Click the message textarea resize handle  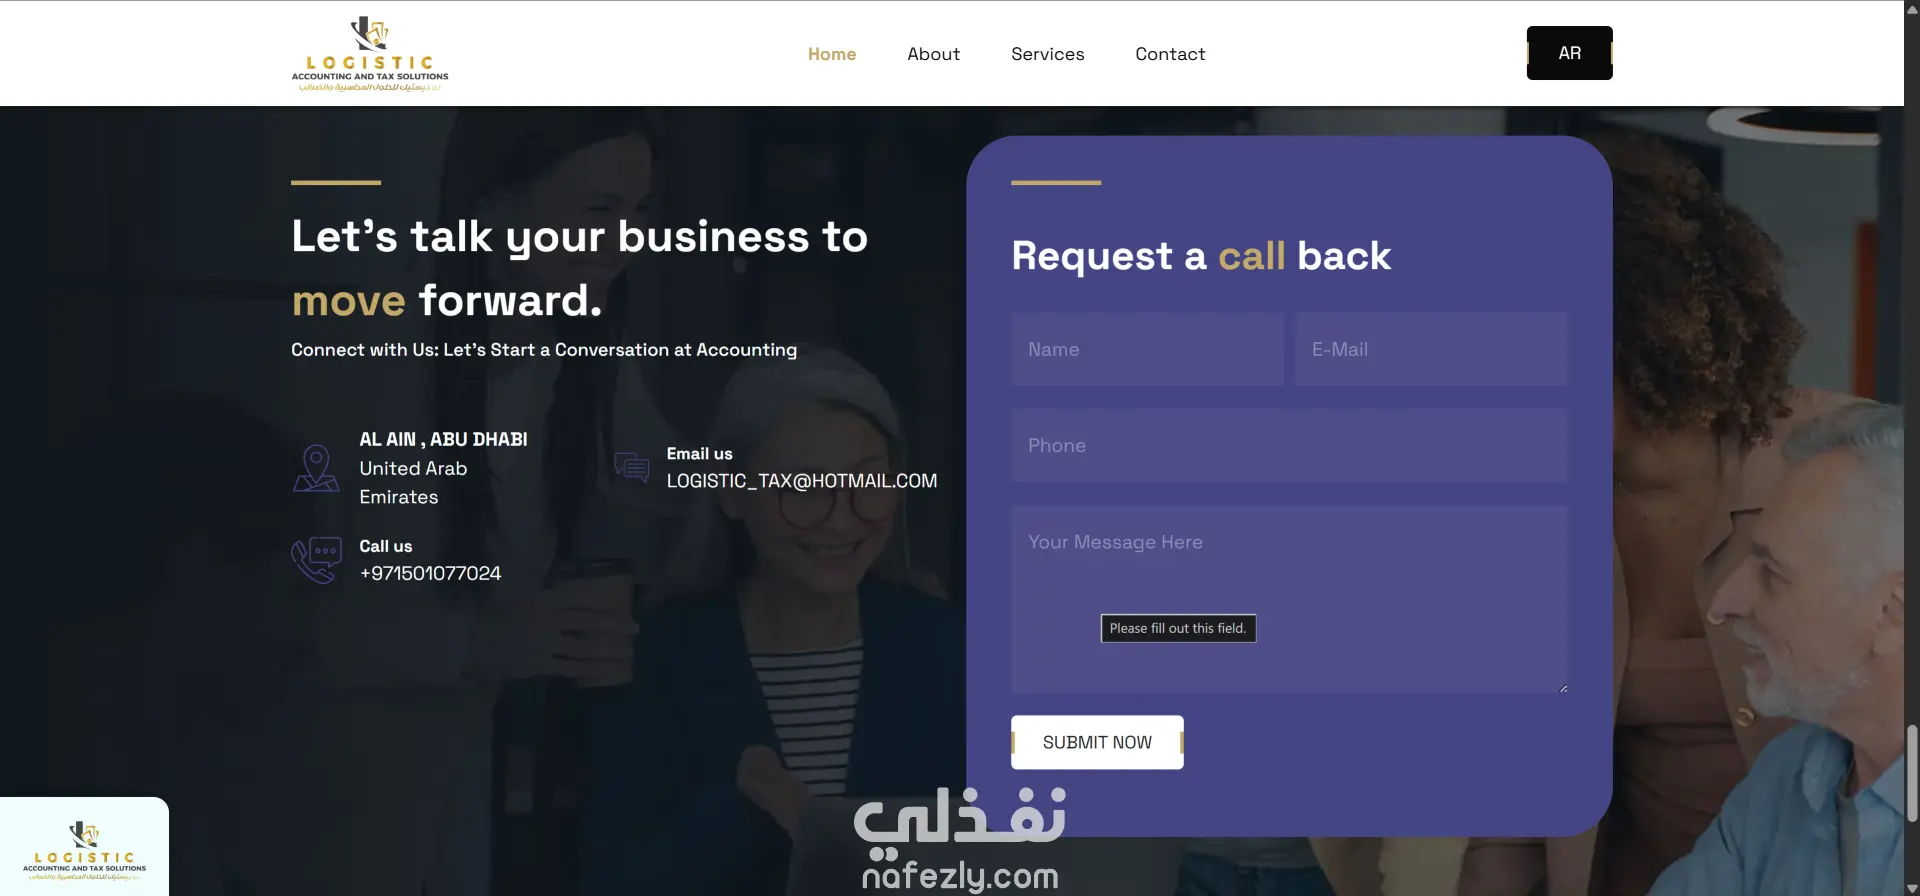click(x=1563, y=688)
